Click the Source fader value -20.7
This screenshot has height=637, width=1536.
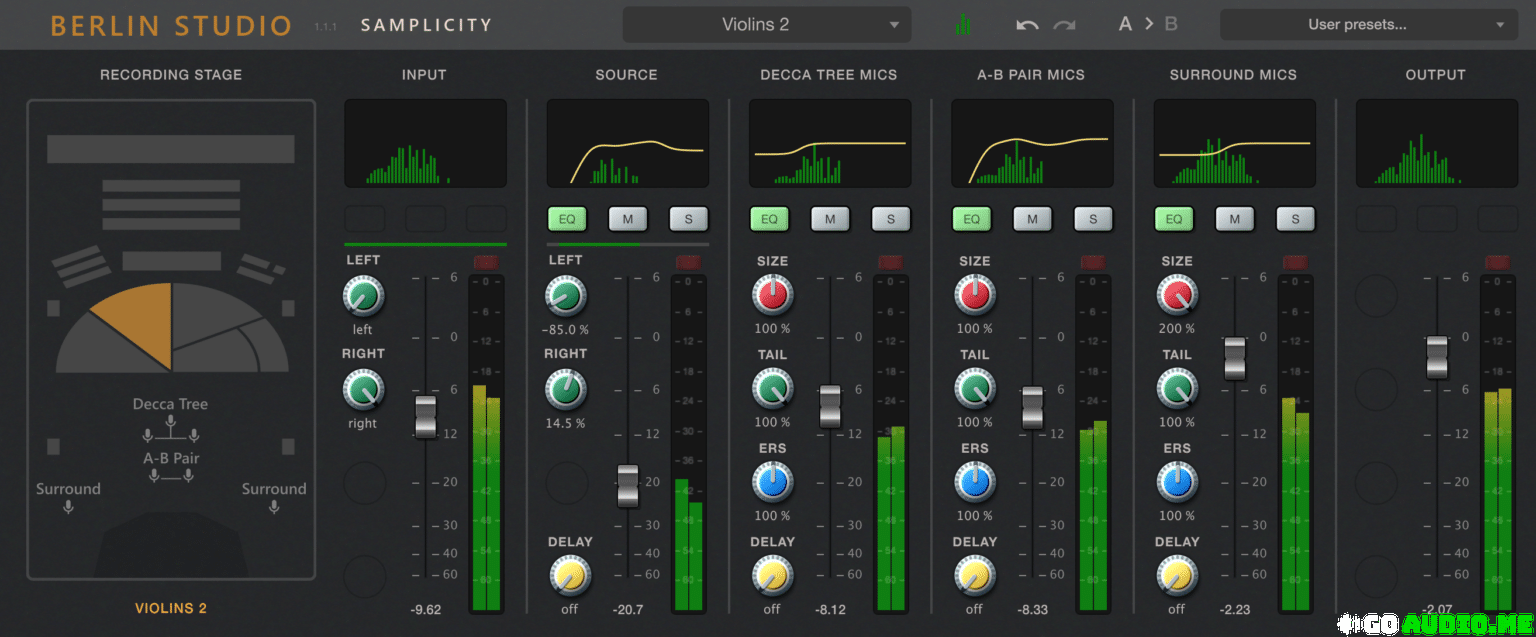tap(628, 609)
